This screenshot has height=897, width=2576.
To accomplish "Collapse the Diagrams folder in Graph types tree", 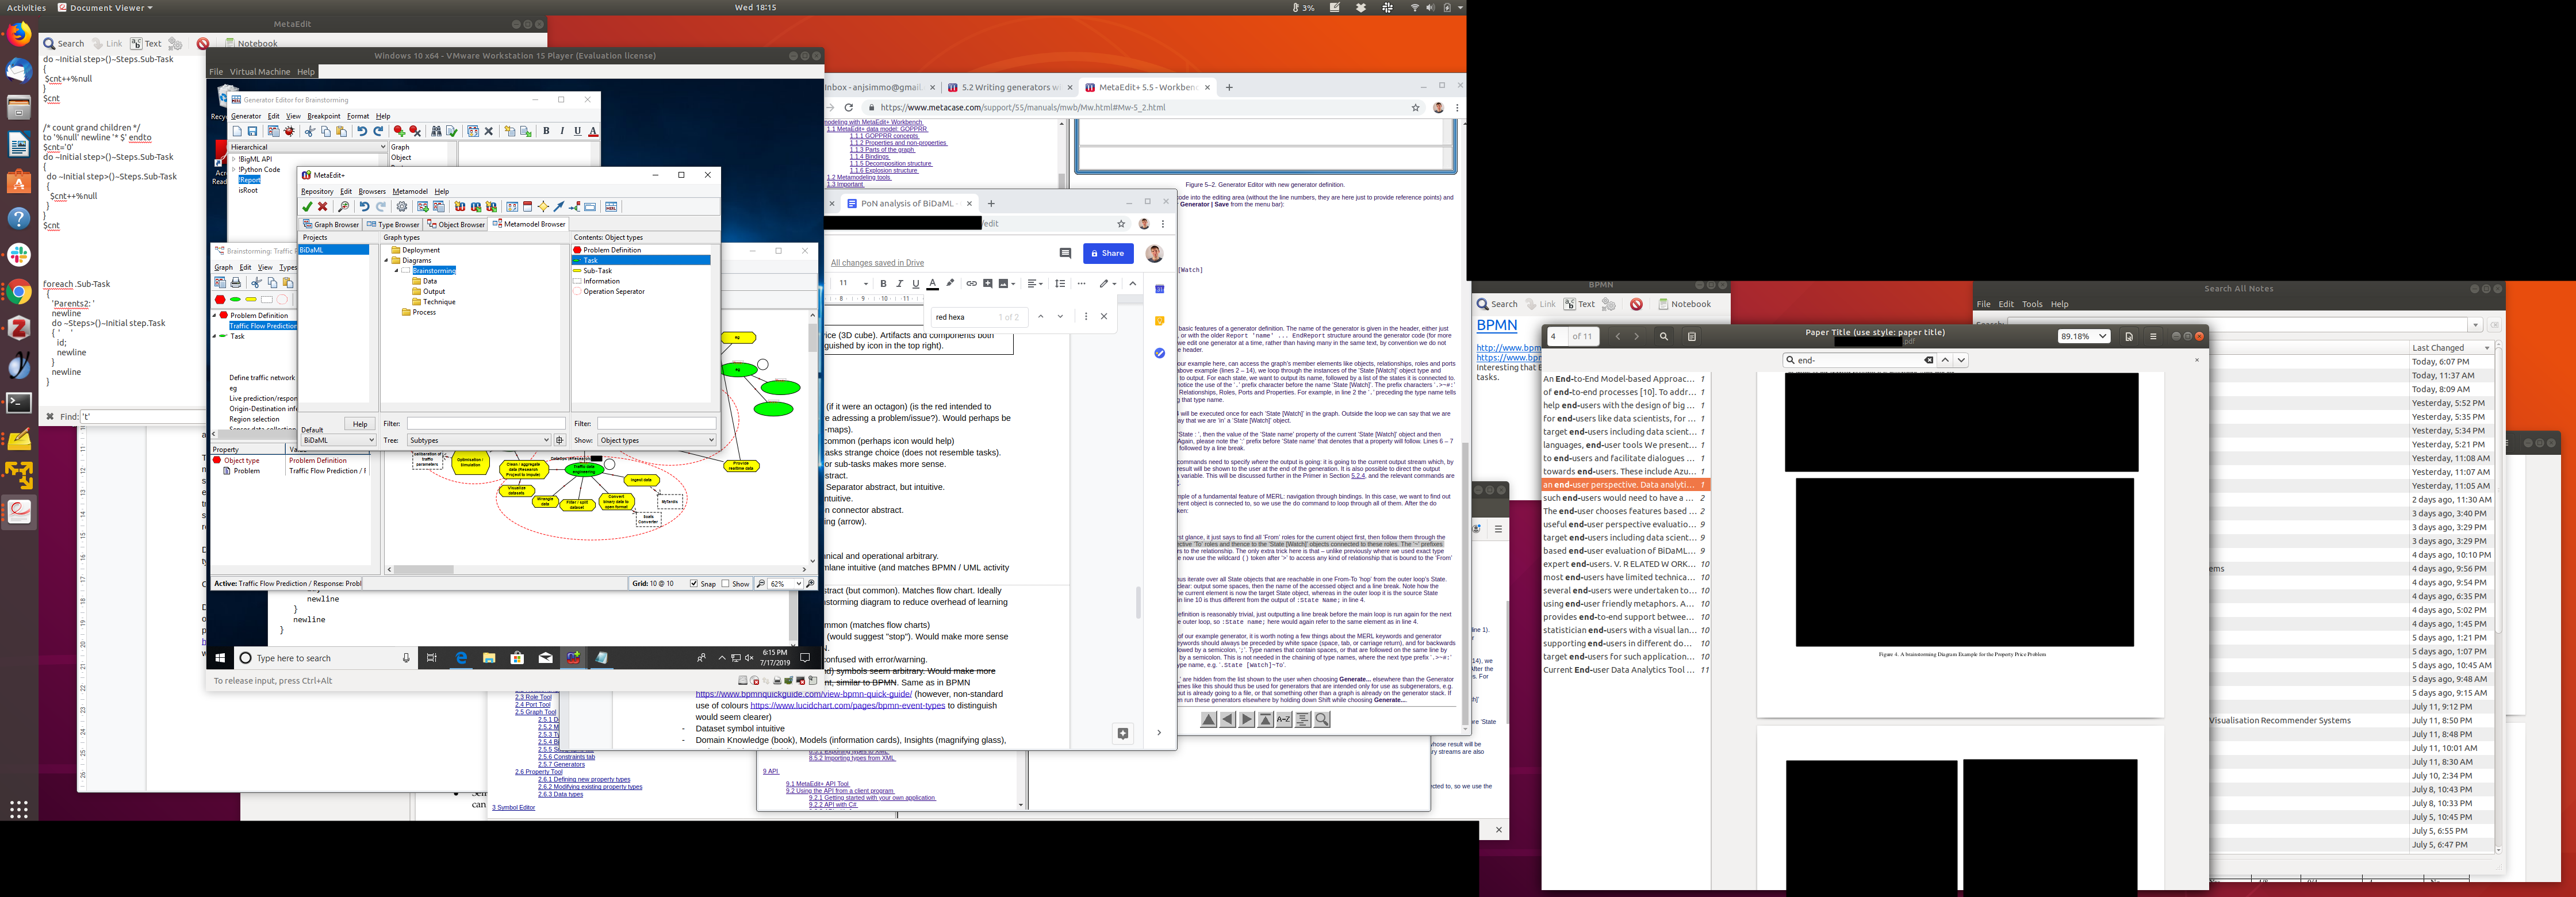I will (x=386, y=260).
